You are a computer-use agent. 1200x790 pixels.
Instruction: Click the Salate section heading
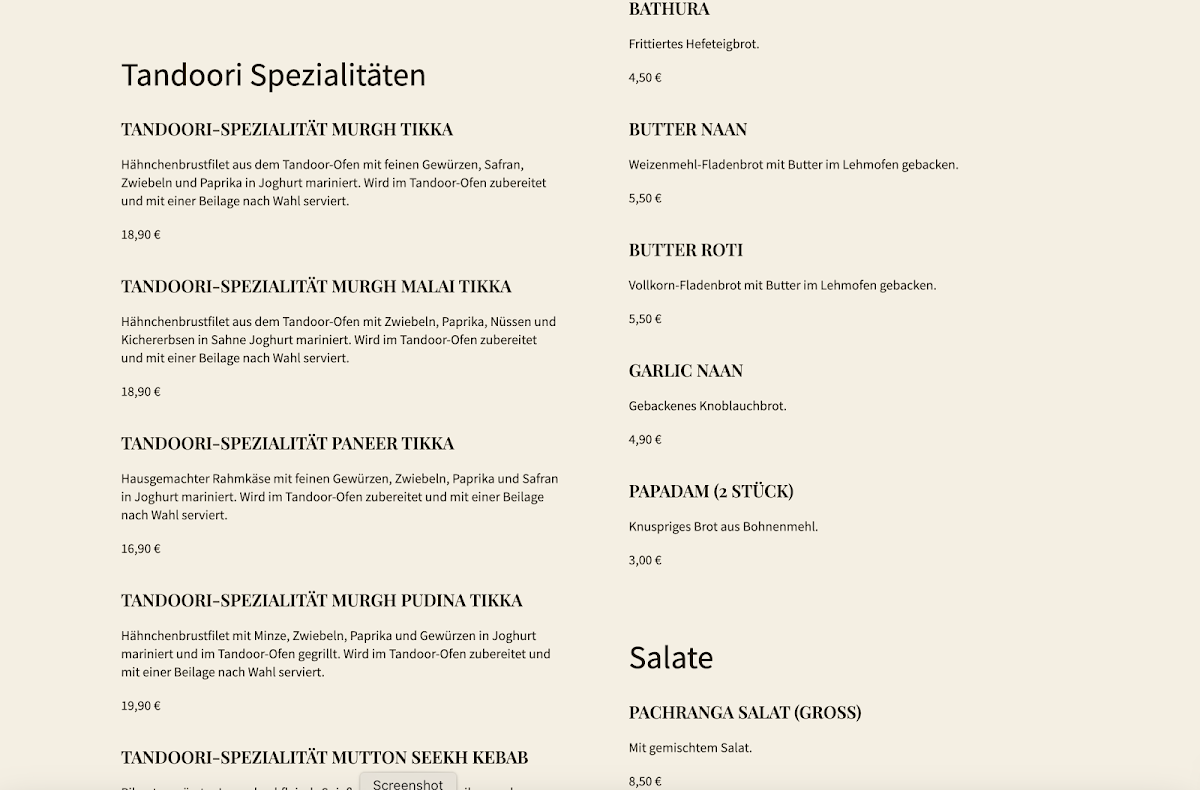671,657
